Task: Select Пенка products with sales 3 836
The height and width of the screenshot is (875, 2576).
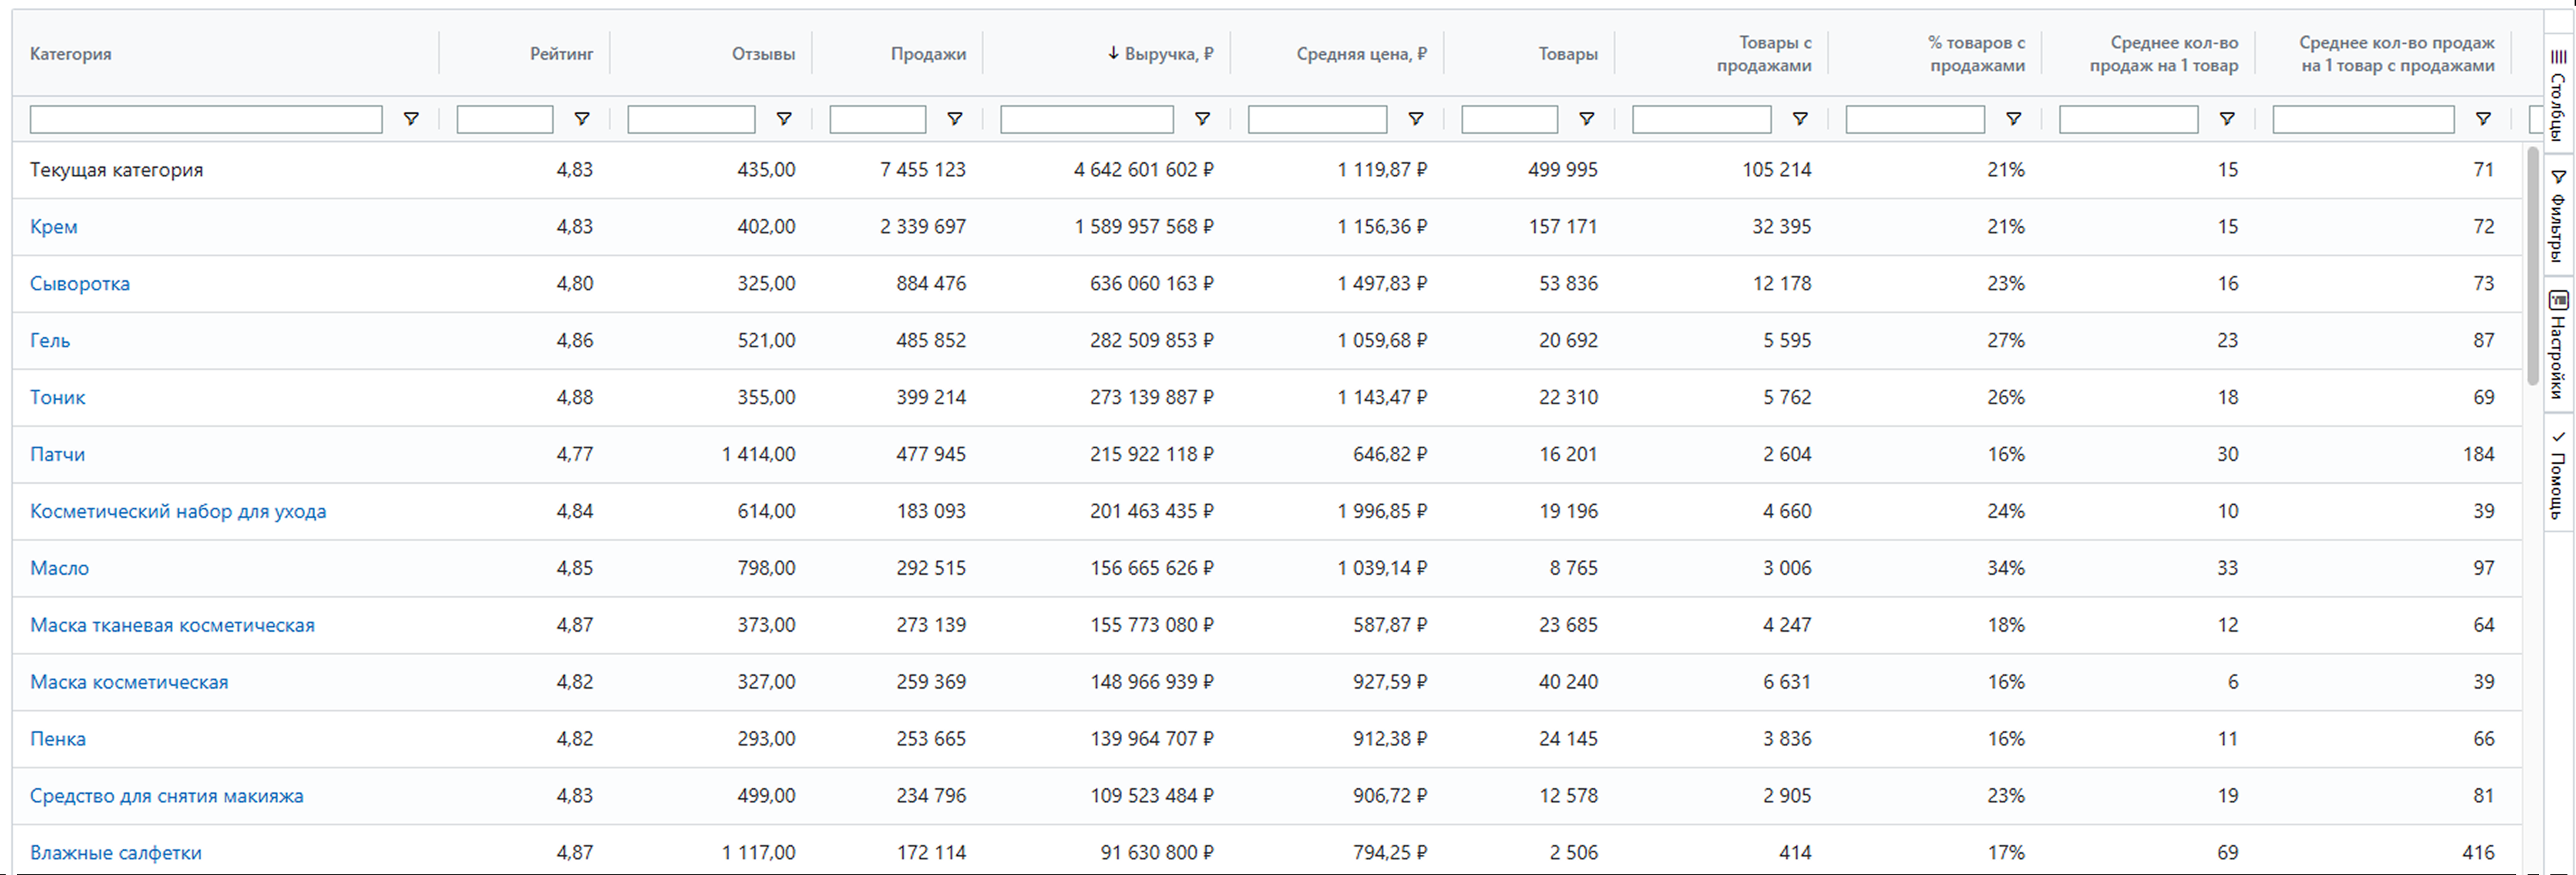Action: click(1787, 740)
